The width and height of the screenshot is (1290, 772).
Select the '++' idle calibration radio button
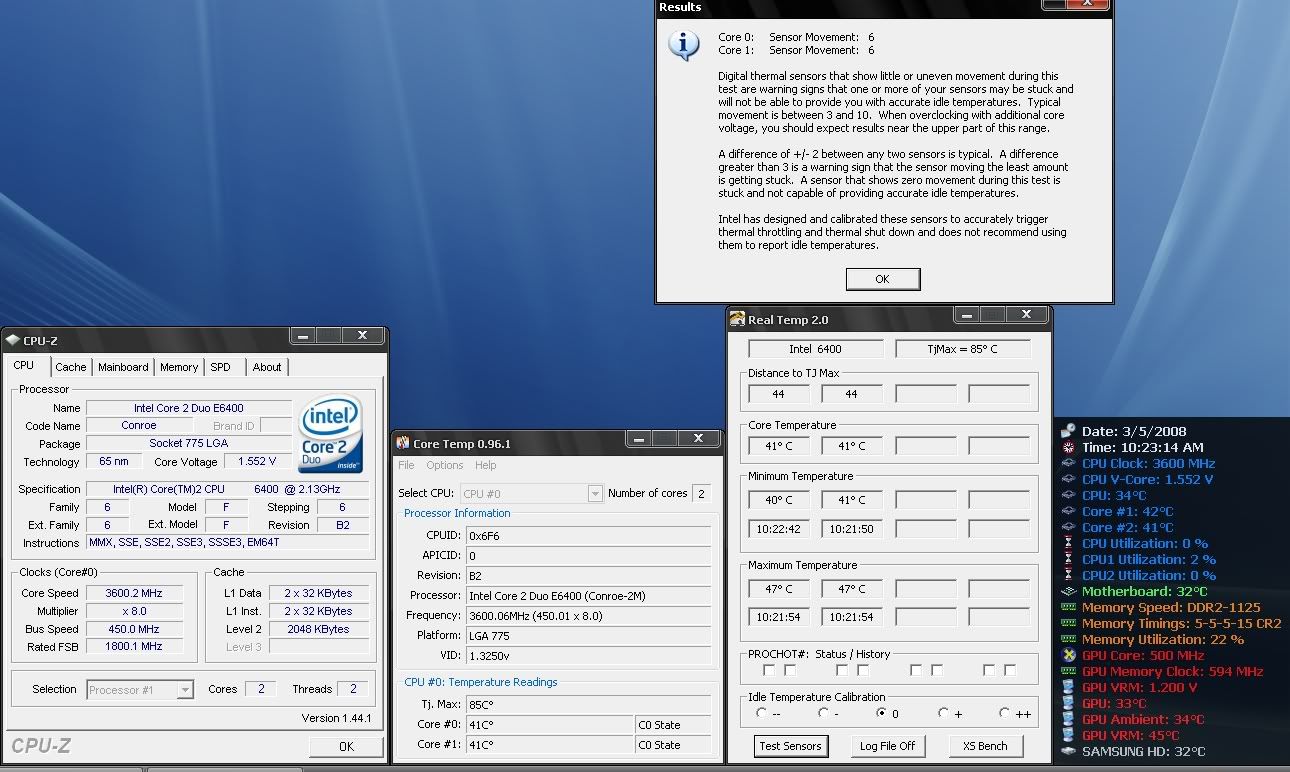1004,713
